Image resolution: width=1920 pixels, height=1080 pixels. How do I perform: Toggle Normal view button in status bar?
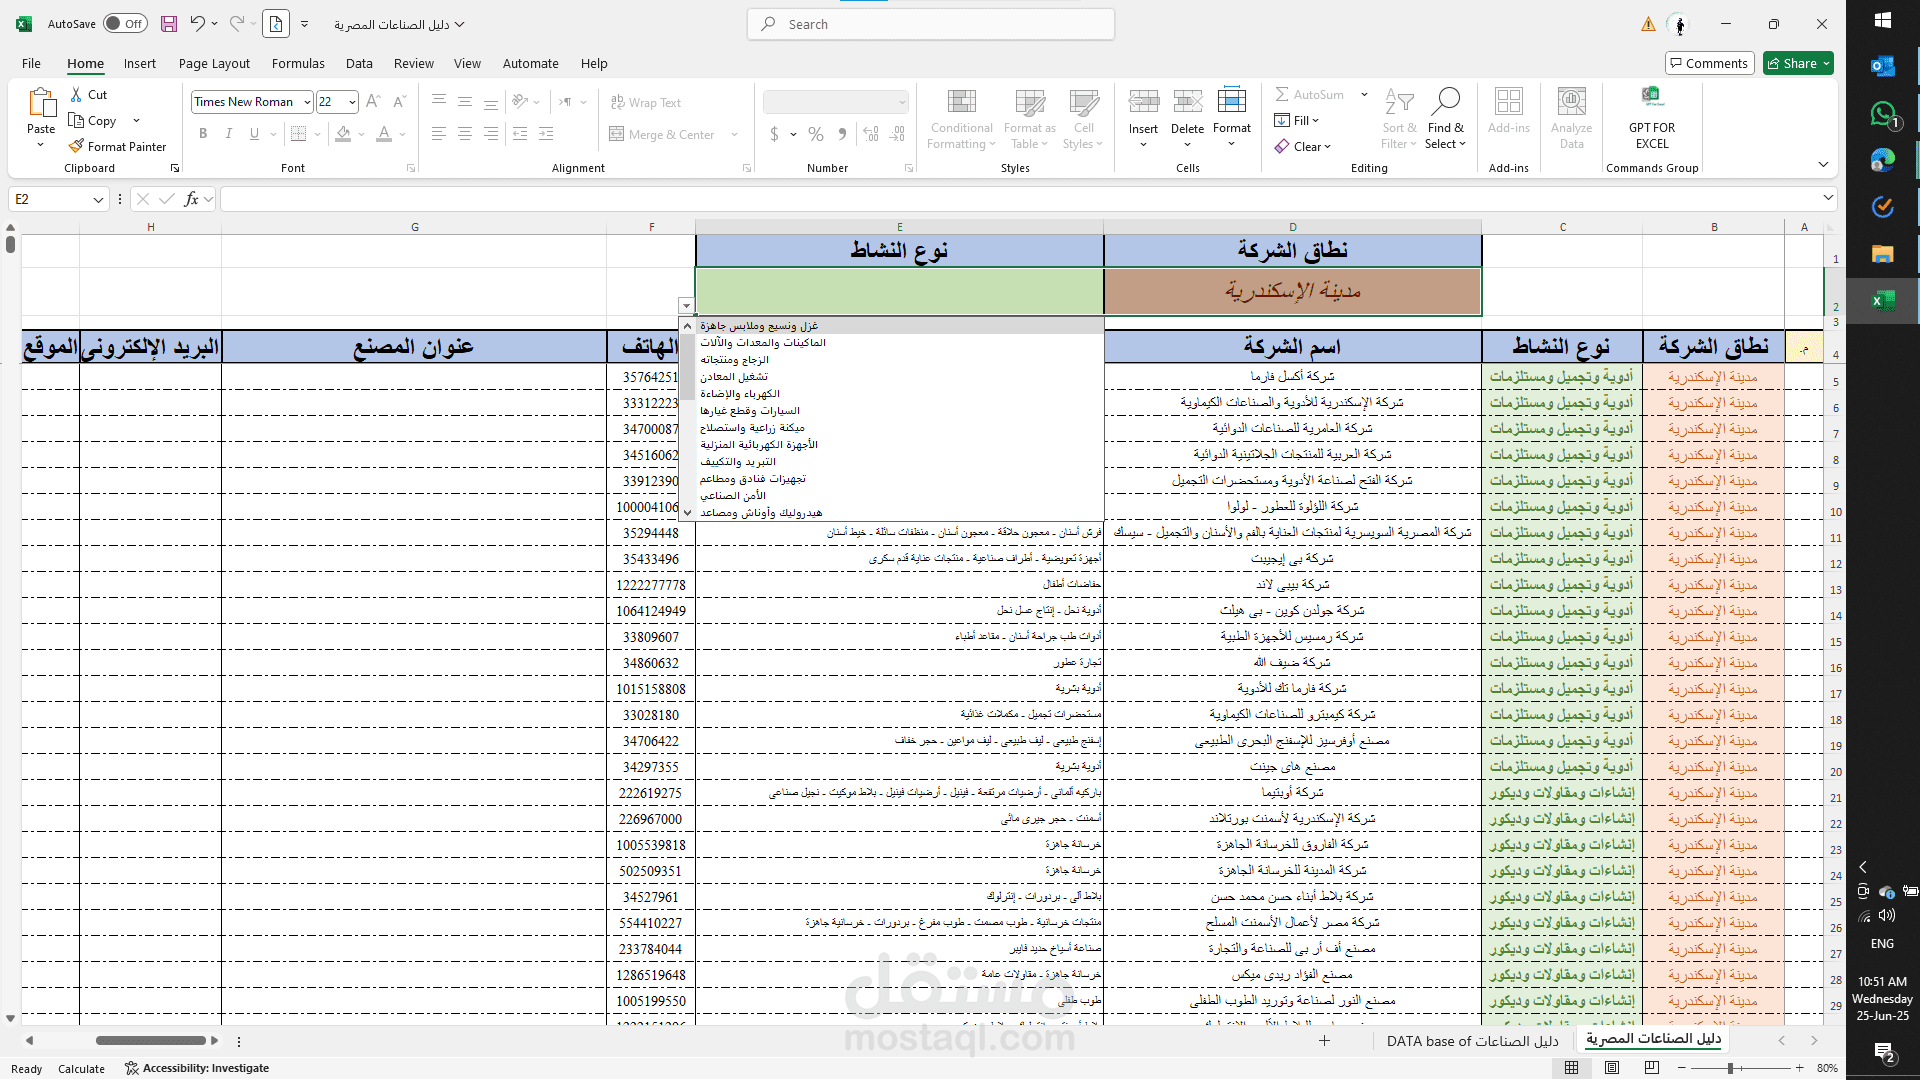1572,1068
